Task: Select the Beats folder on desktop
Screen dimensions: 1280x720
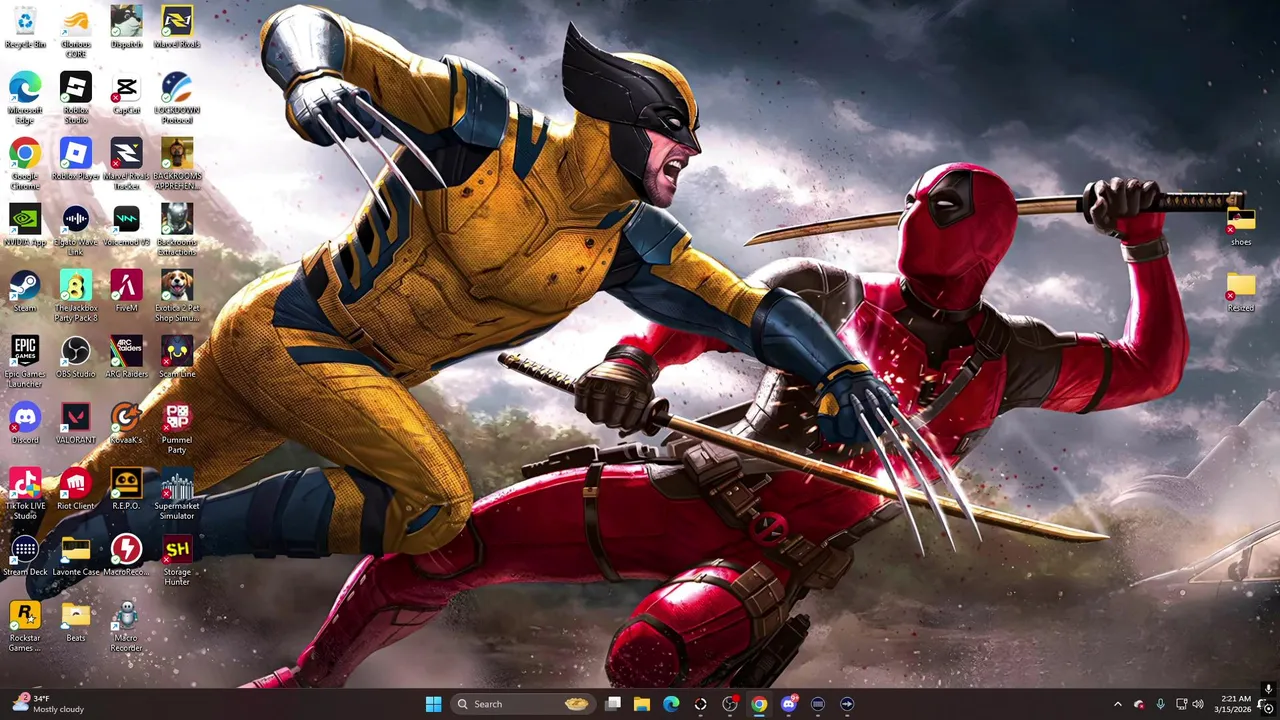Action: point(75,621)
